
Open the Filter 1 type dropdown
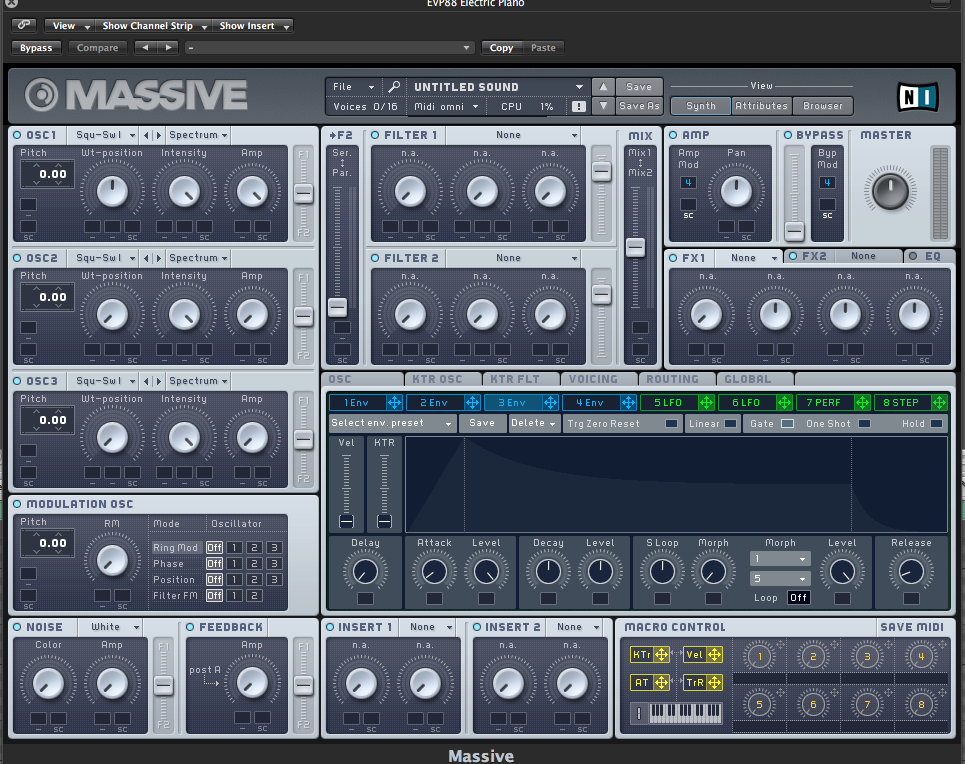click(x=513, y=135)
